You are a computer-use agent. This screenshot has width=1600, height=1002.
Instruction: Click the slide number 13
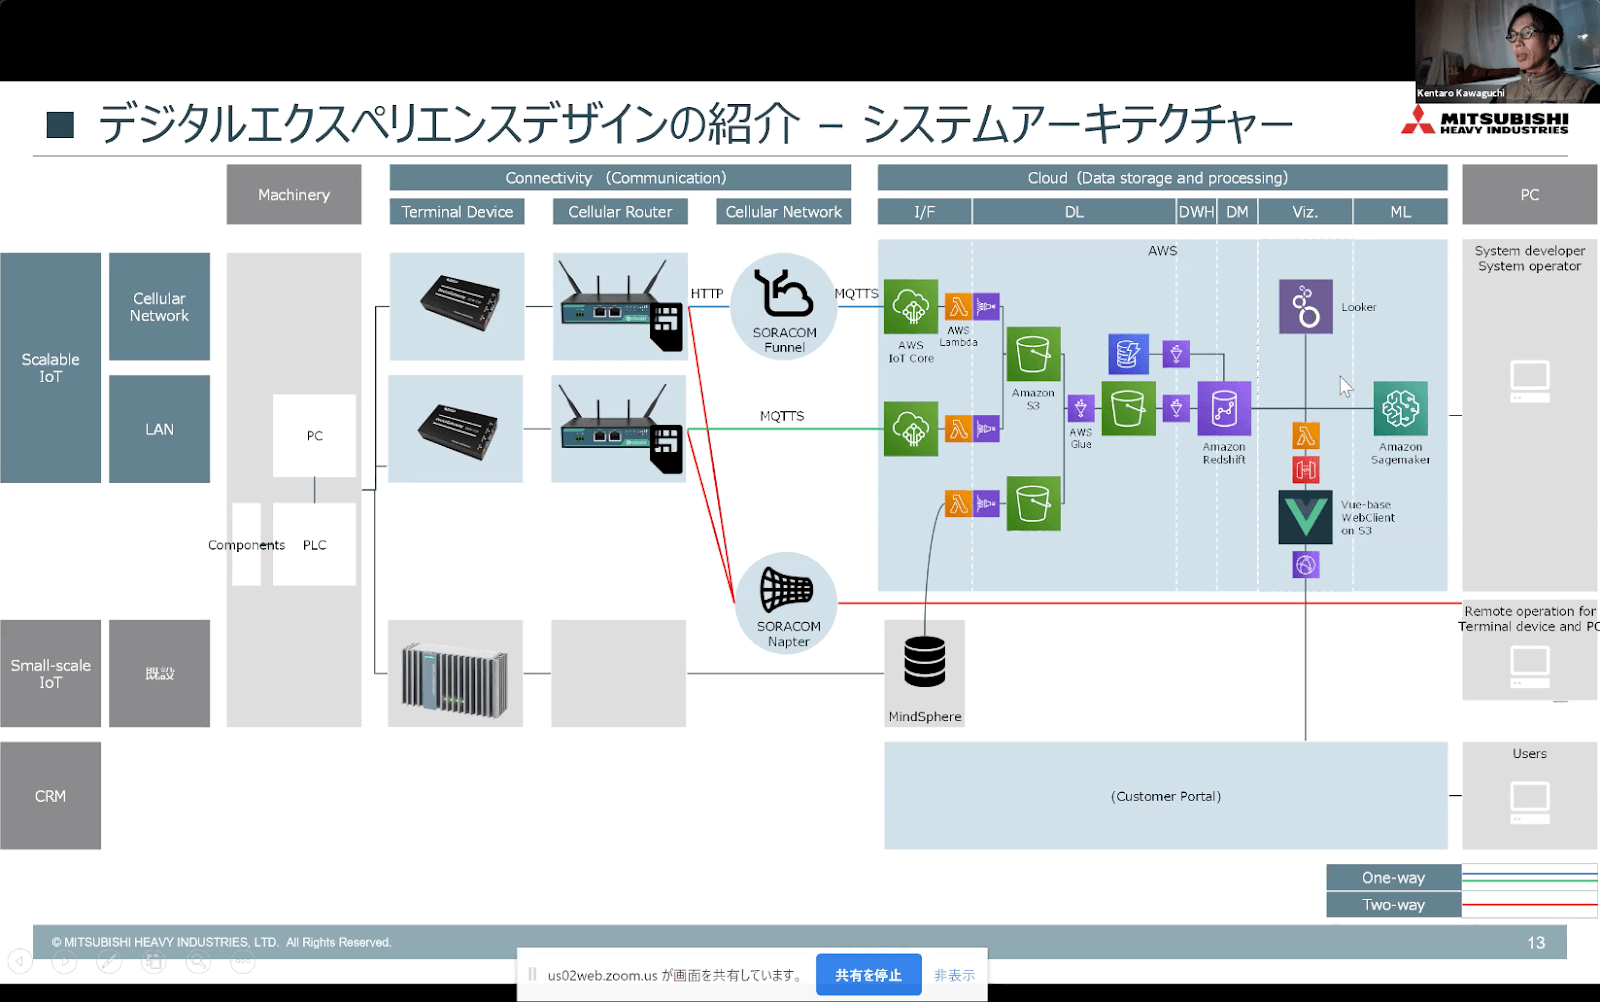point(1536,943)
